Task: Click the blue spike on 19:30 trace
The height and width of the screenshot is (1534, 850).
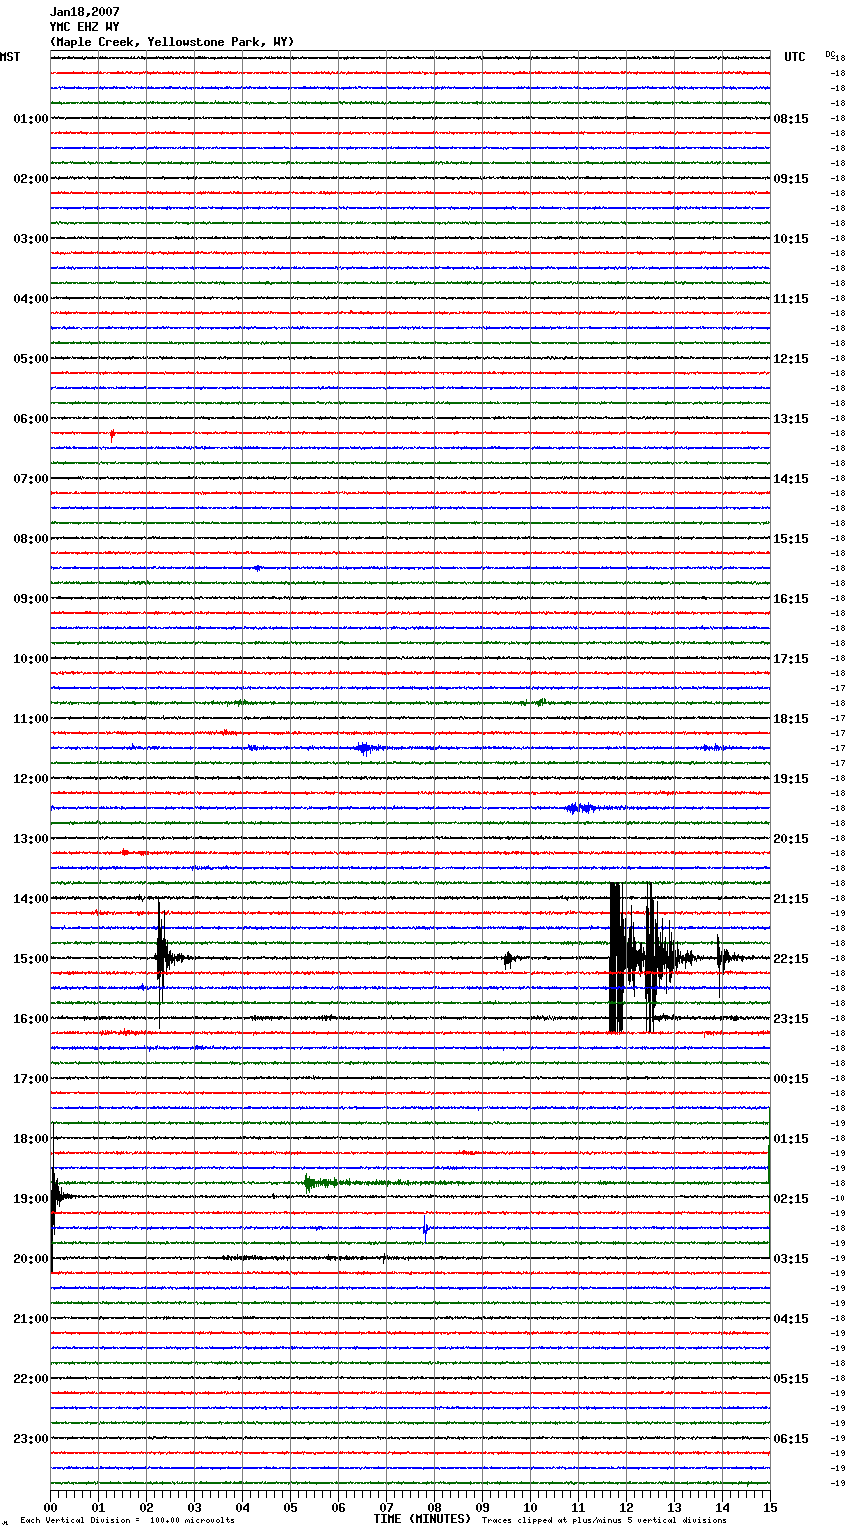Action: (x=425, y=1228)
